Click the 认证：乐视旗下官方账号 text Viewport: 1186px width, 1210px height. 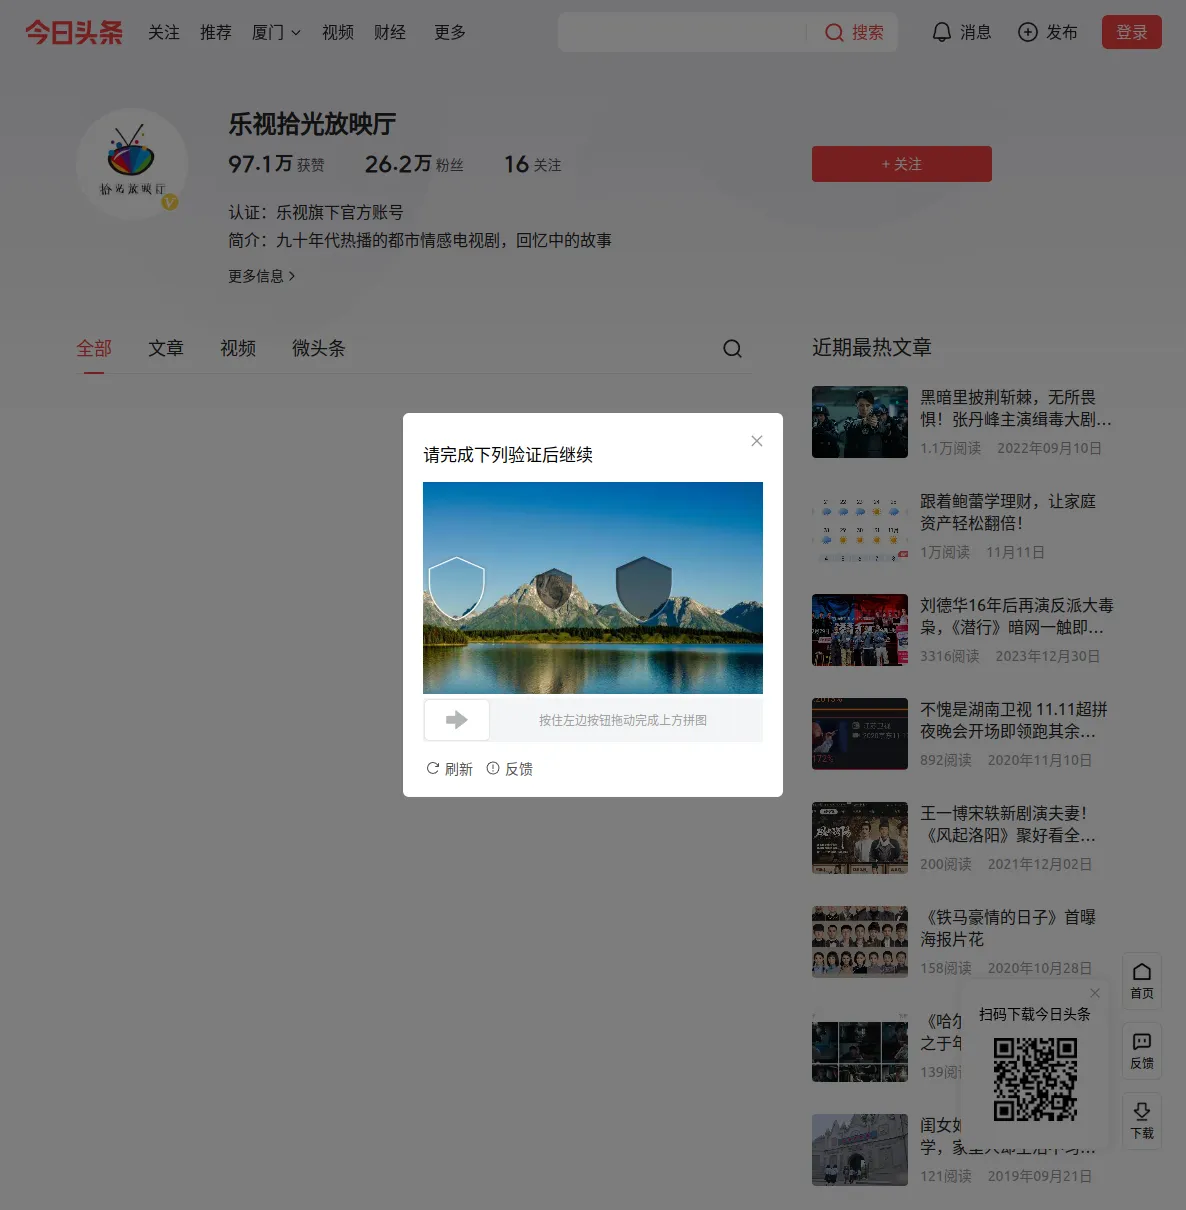[316, 212]
